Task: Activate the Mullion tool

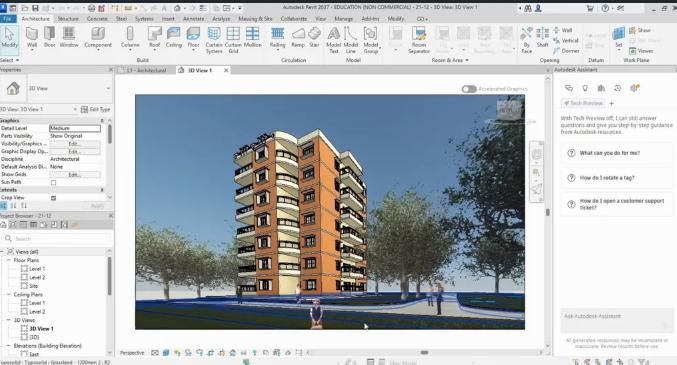Action: click(253, 37)
